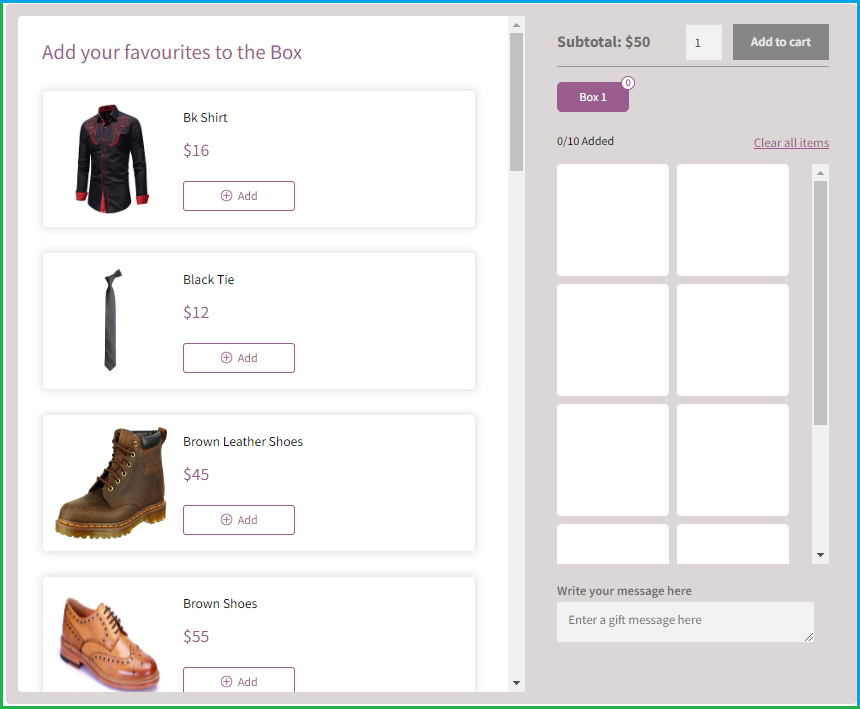Select the first empty slot in the box grid

coord(612,219)
